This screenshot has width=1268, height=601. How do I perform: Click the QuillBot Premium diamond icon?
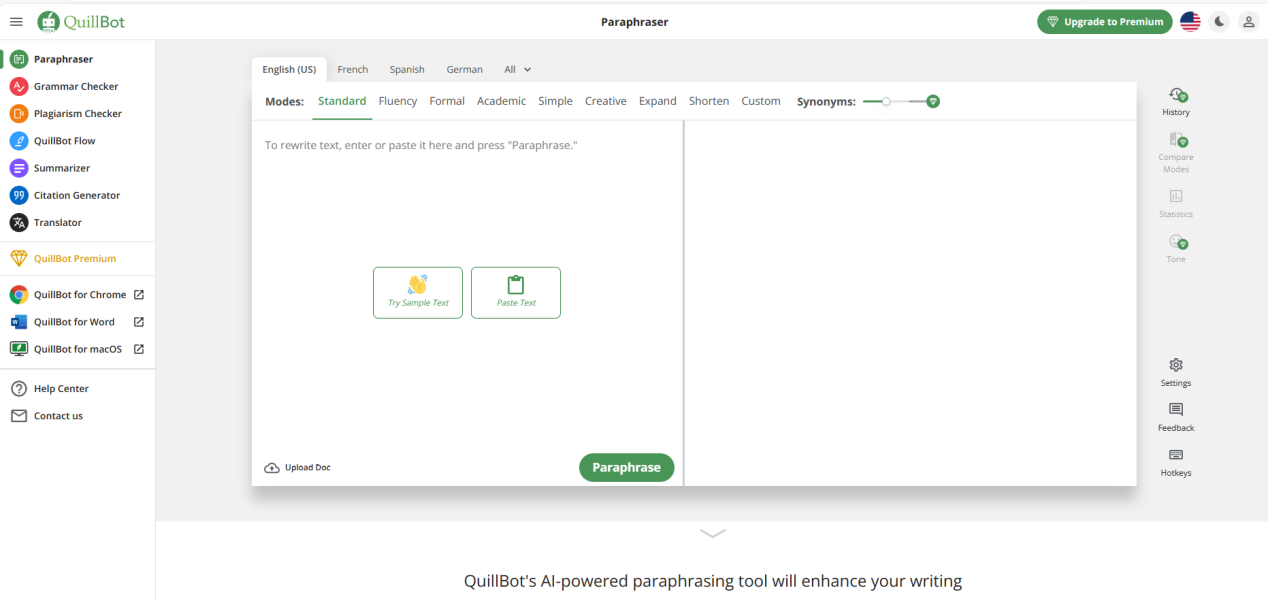tap(19, 258)
